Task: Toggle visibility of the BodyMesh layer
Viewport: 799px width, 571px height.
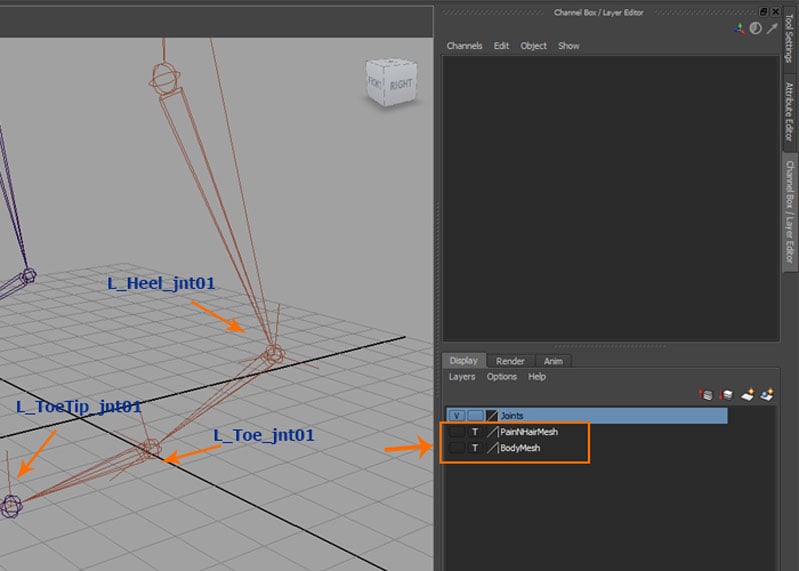Action: [456, 449]
